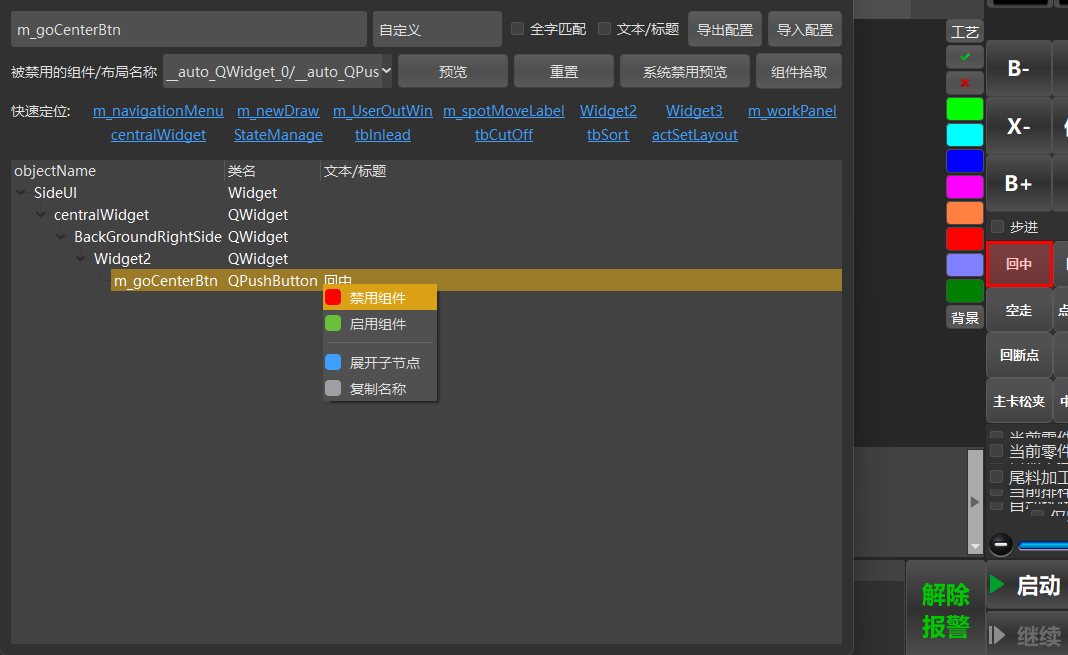Viewport: 1068px width, 655px height.
Task: Enable the 全字匹配 checkbox
Action: coord(518,29)
